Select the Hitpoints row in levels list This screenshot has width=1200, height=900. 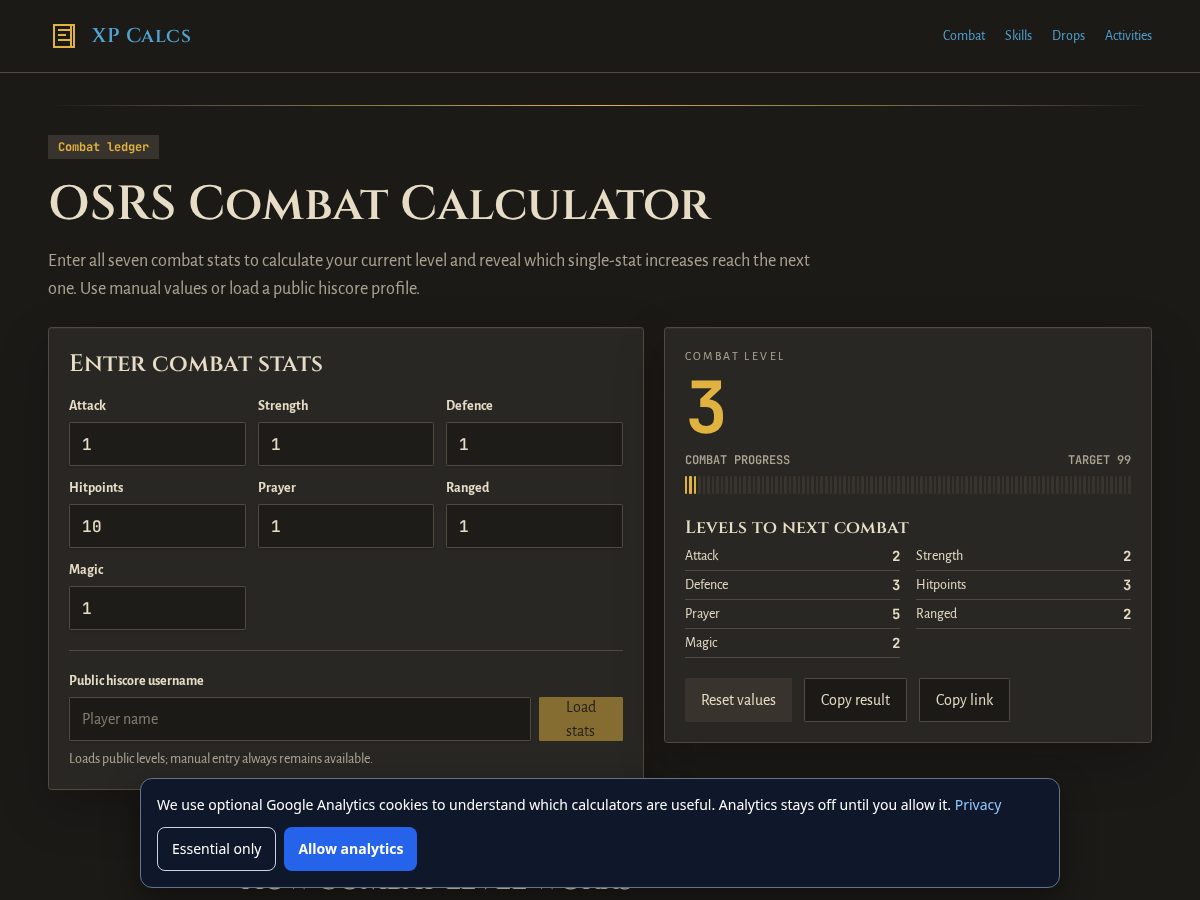click(x=1023, y=585)
